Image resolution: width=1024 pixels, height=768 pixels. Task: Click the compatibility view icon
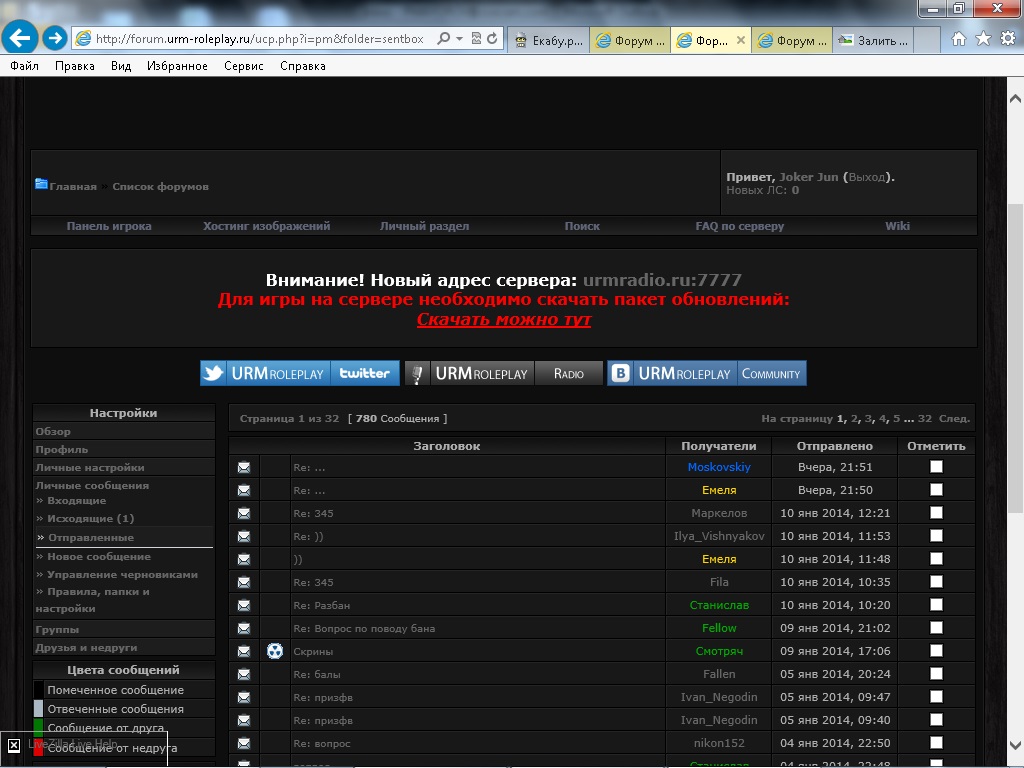476,39
